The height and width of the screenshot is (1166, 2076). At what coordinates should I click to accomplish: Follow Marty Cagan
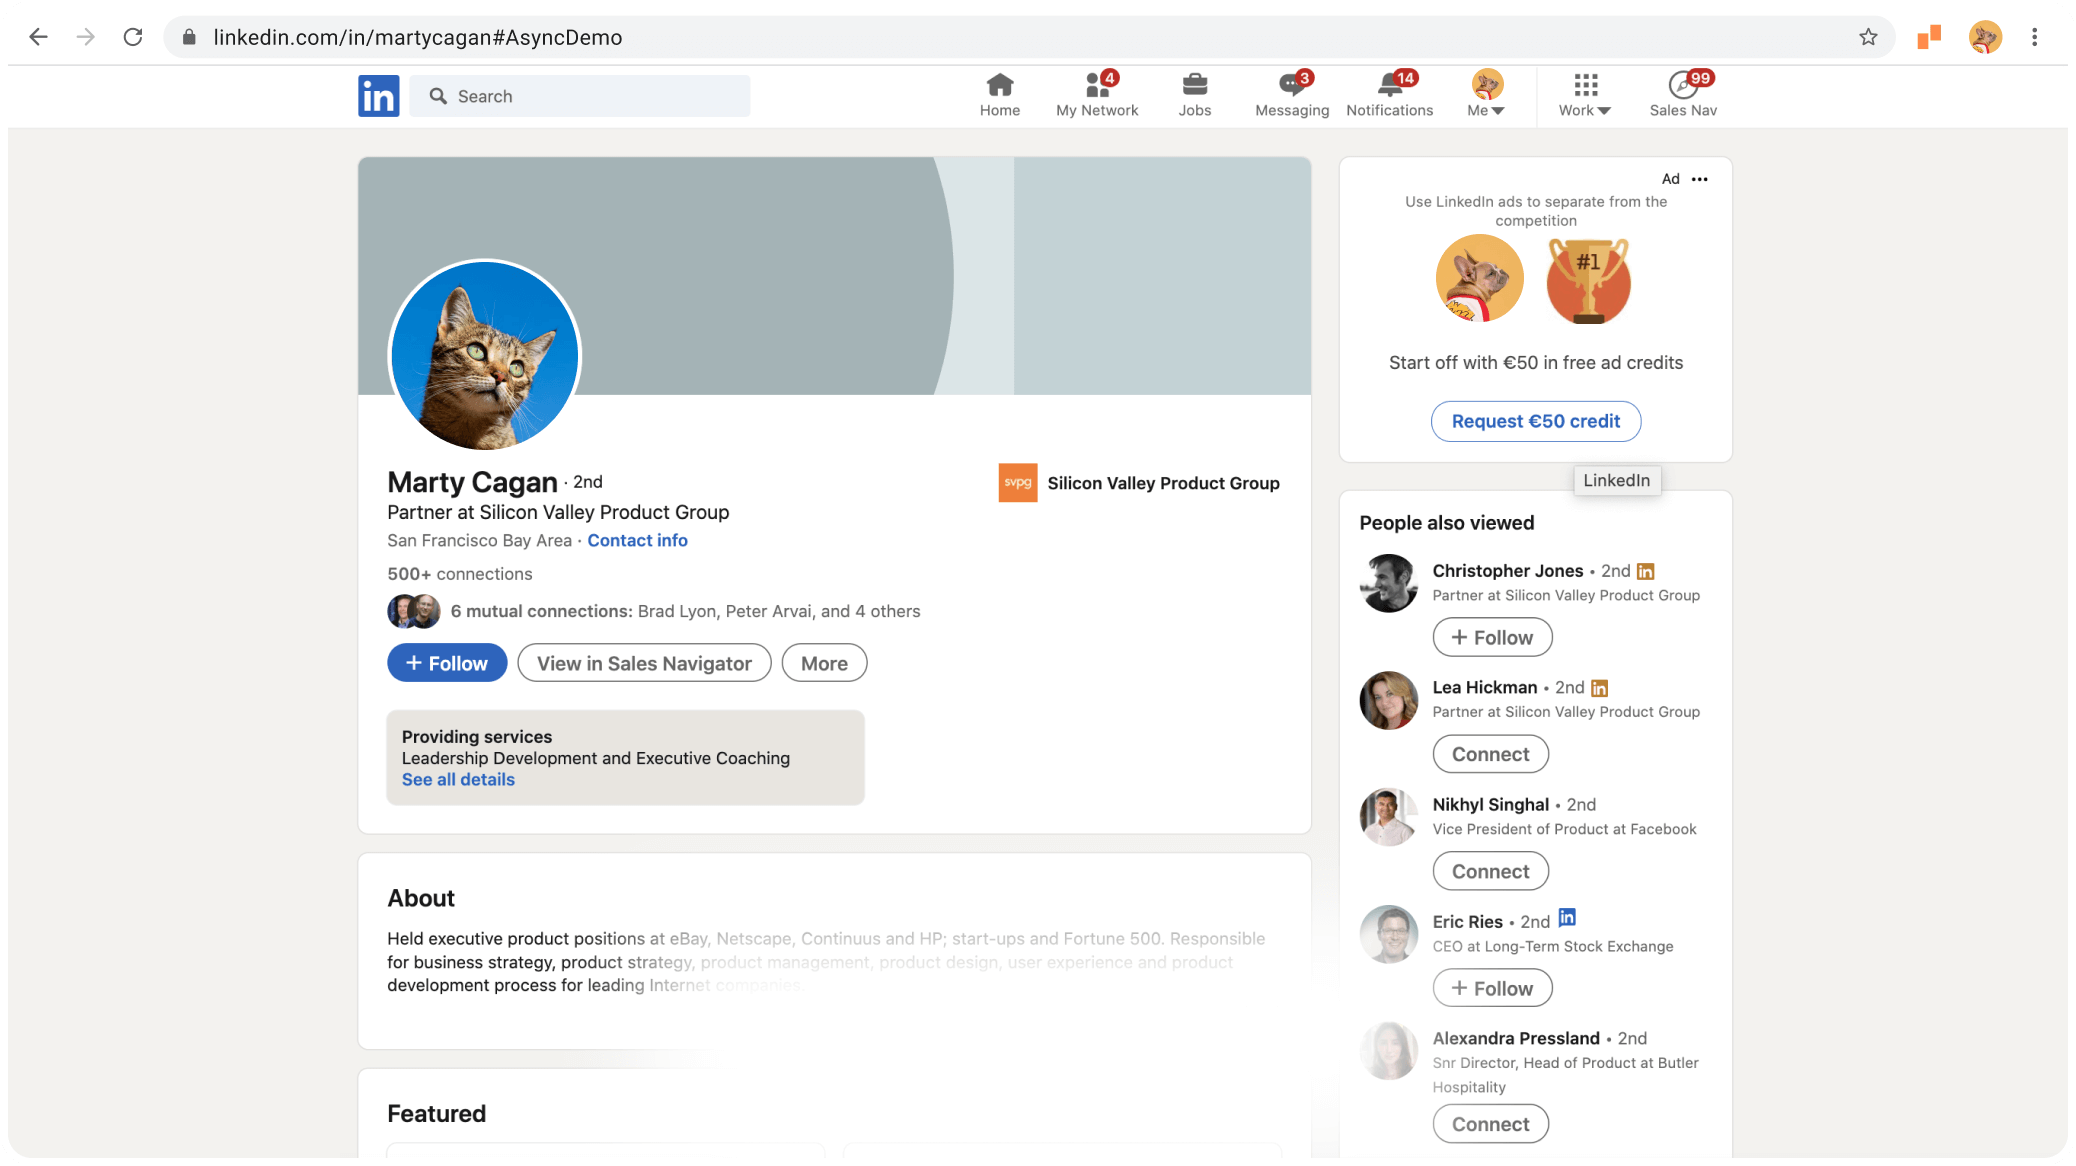point(447,663)
